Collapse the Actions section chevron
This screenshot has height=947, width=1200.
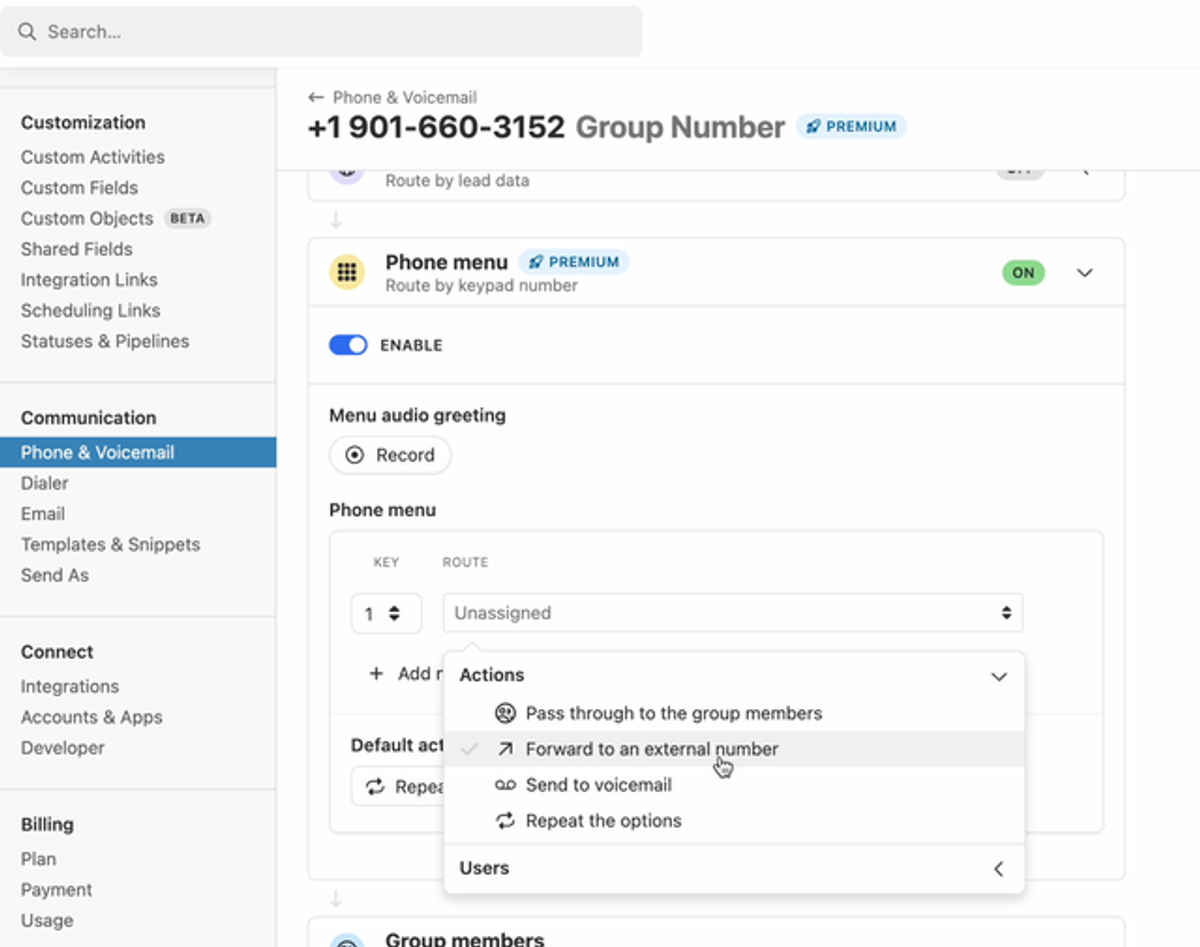coord(998,676)
